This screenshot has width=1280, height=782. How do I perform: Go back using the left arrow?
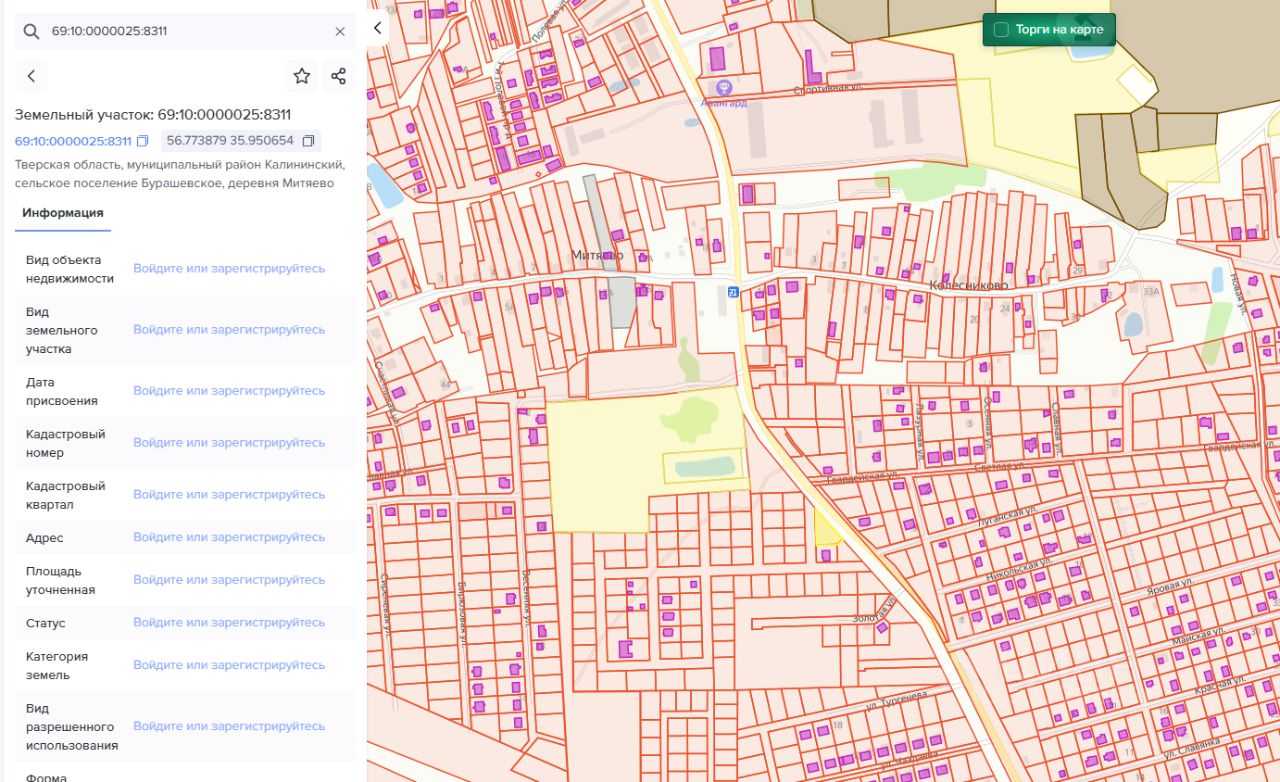32,76
